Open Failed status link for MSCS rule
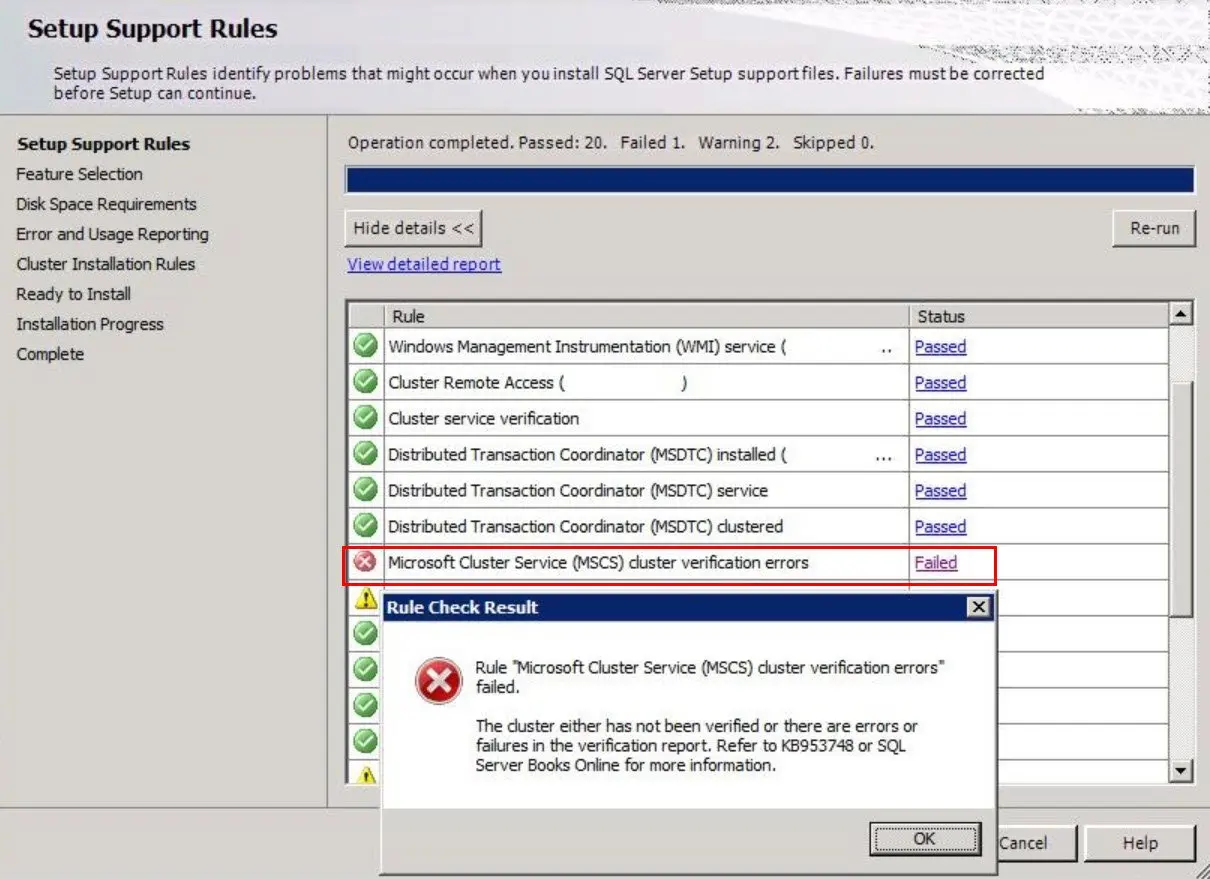 tap(936, 563)
